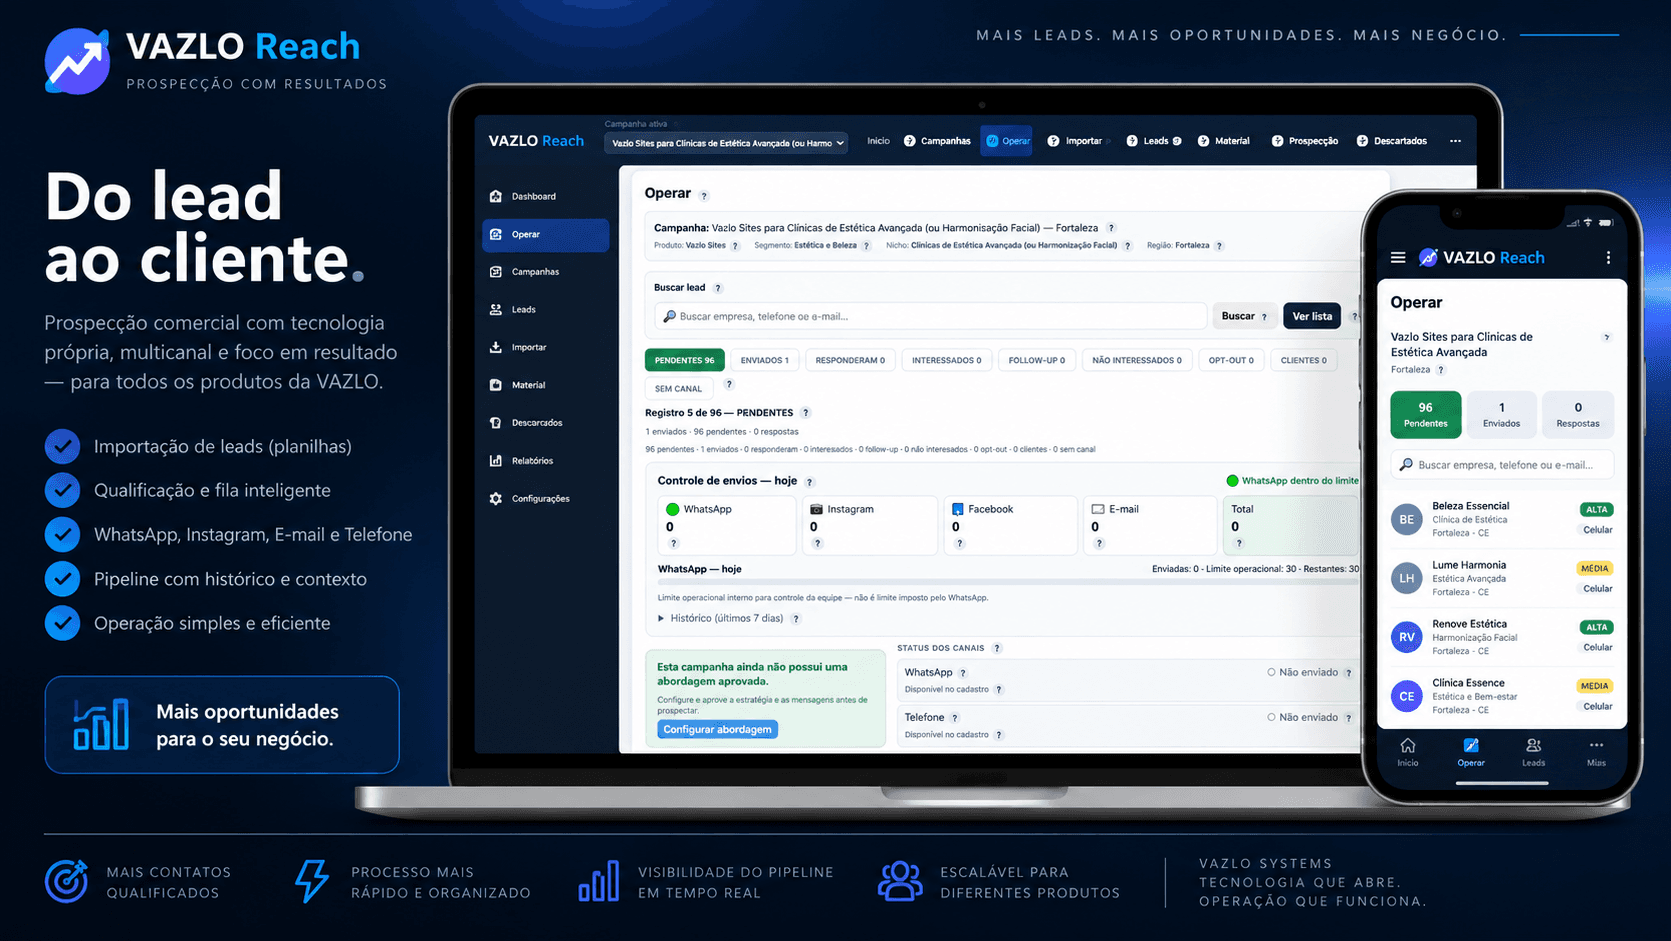Tap the 0 Respostas card on phone

(1578, 415)
